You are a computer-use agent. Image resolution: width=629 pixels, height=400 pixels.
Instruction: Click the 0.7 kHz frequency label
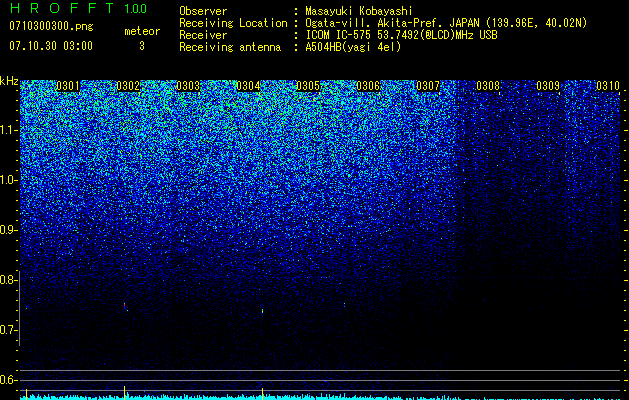point(8,330)
